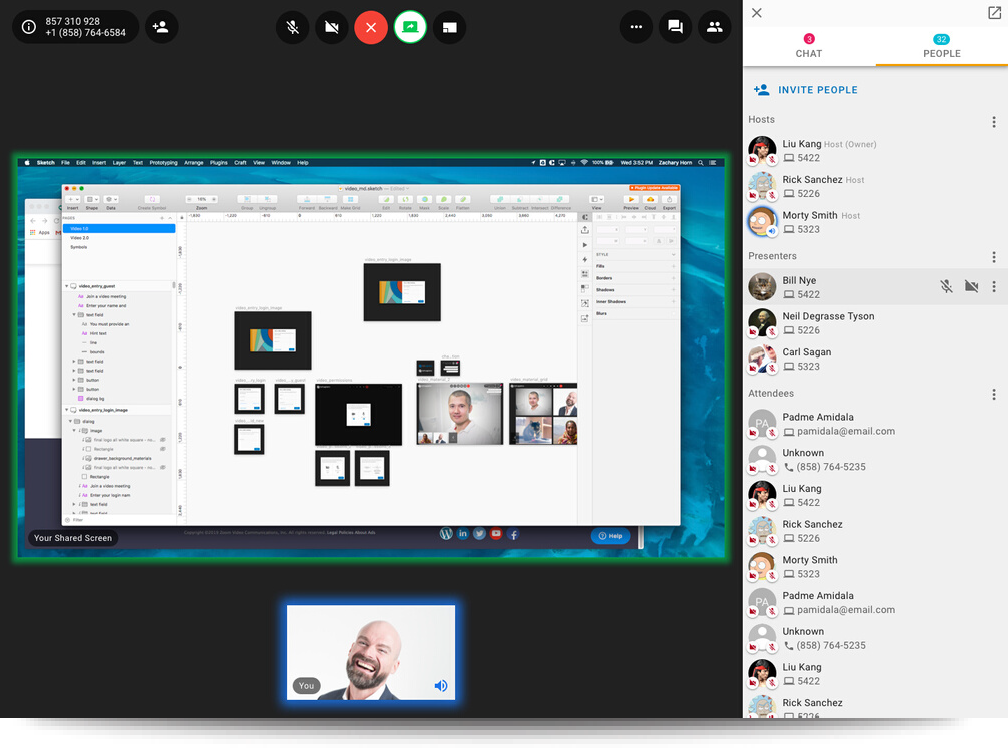Switch to the PEOPLE tab

(x=942, y=46)
